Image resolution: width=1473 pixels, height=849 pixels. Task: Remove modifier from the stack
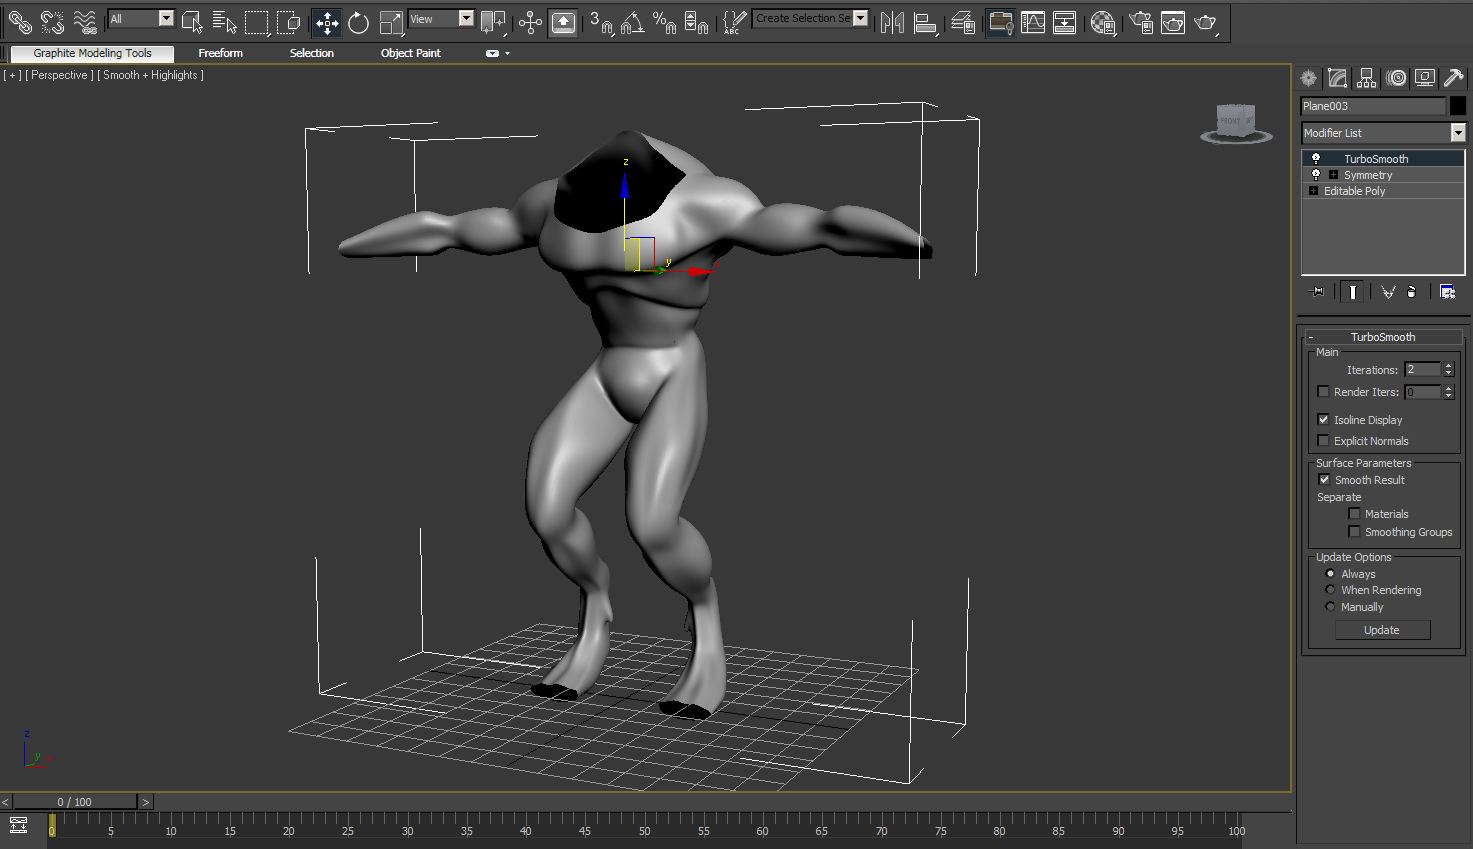(x=1411, y=291)
